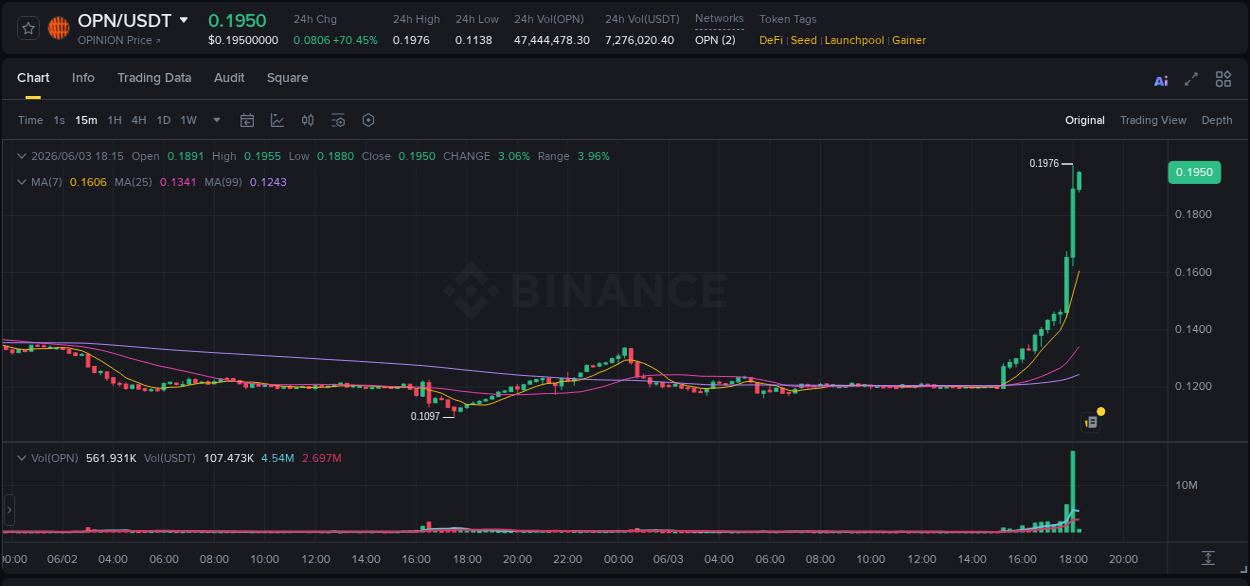Select the 1D interval
Image resolution: width=1250 pixels, height=586 pixels.
163,120
